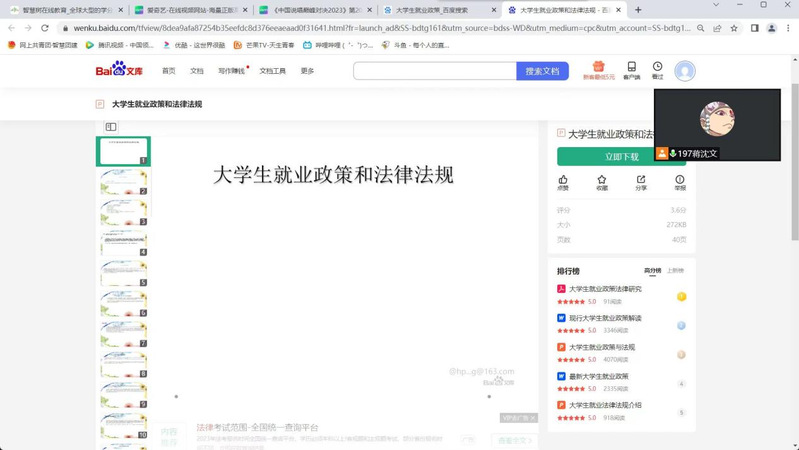The image size is (799, 450).
Task: Click the 收藏 favorite star icon
Action: coord(602,181)
